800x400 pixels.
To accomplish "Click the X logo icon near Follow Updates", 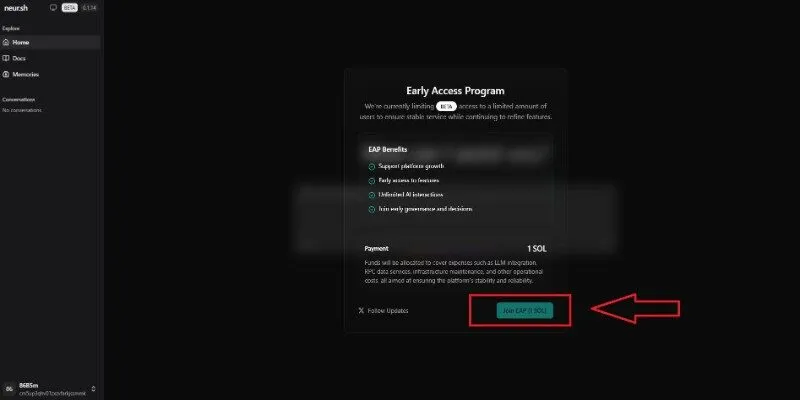I will click(x=361, y=310).
